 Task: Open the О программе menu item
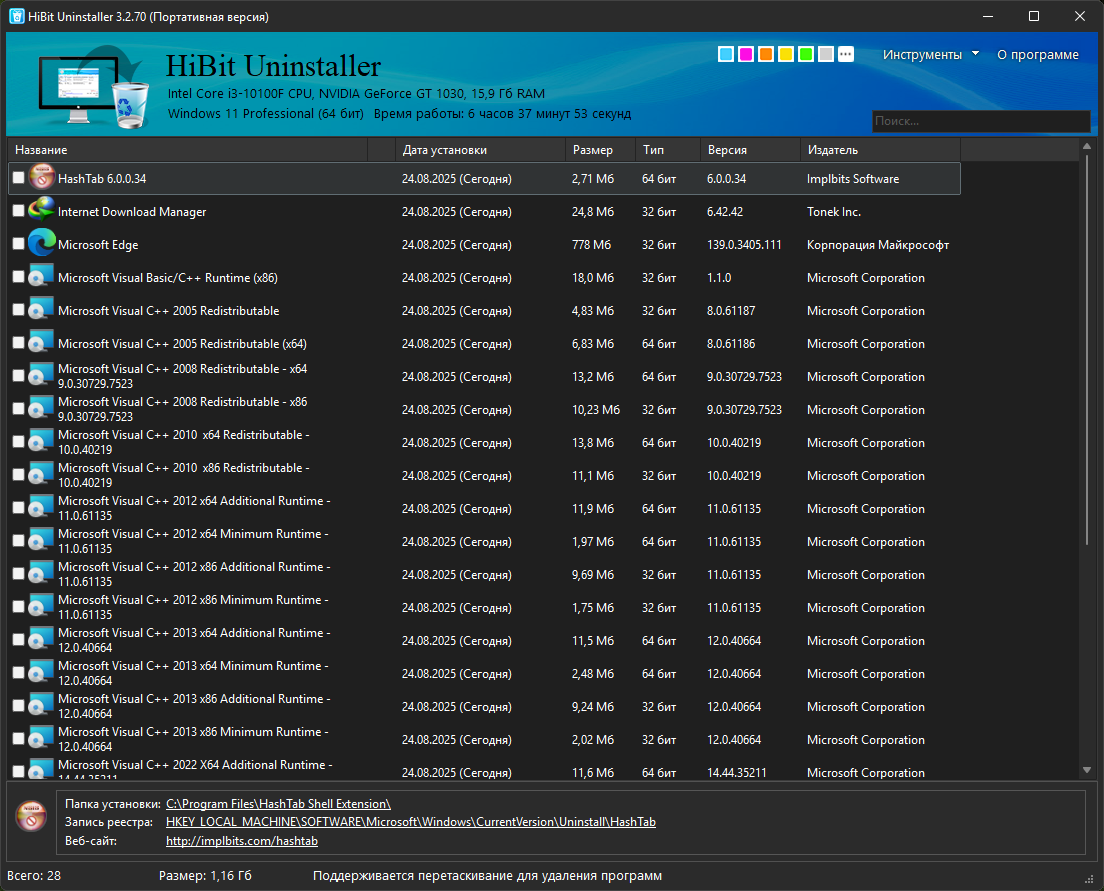[x=1038, y=55]
